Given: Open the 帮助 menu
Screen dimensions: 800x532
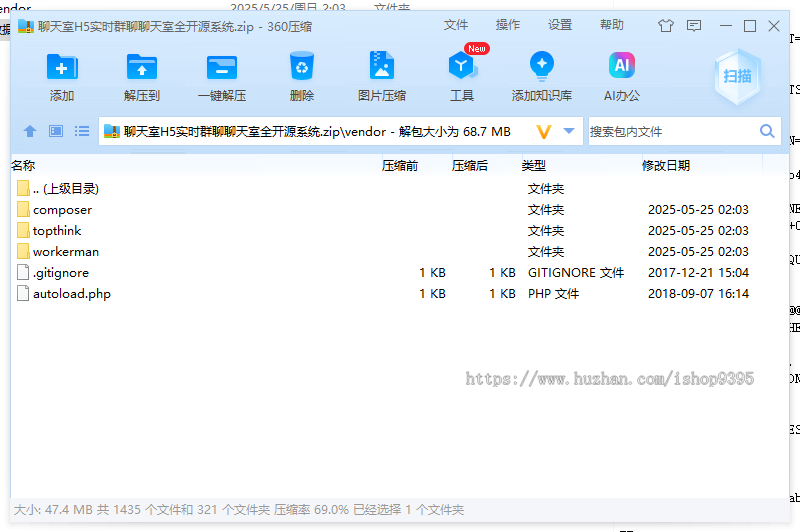Looking at the screenshot, I should pyautogui.click(x=612, y=25).
